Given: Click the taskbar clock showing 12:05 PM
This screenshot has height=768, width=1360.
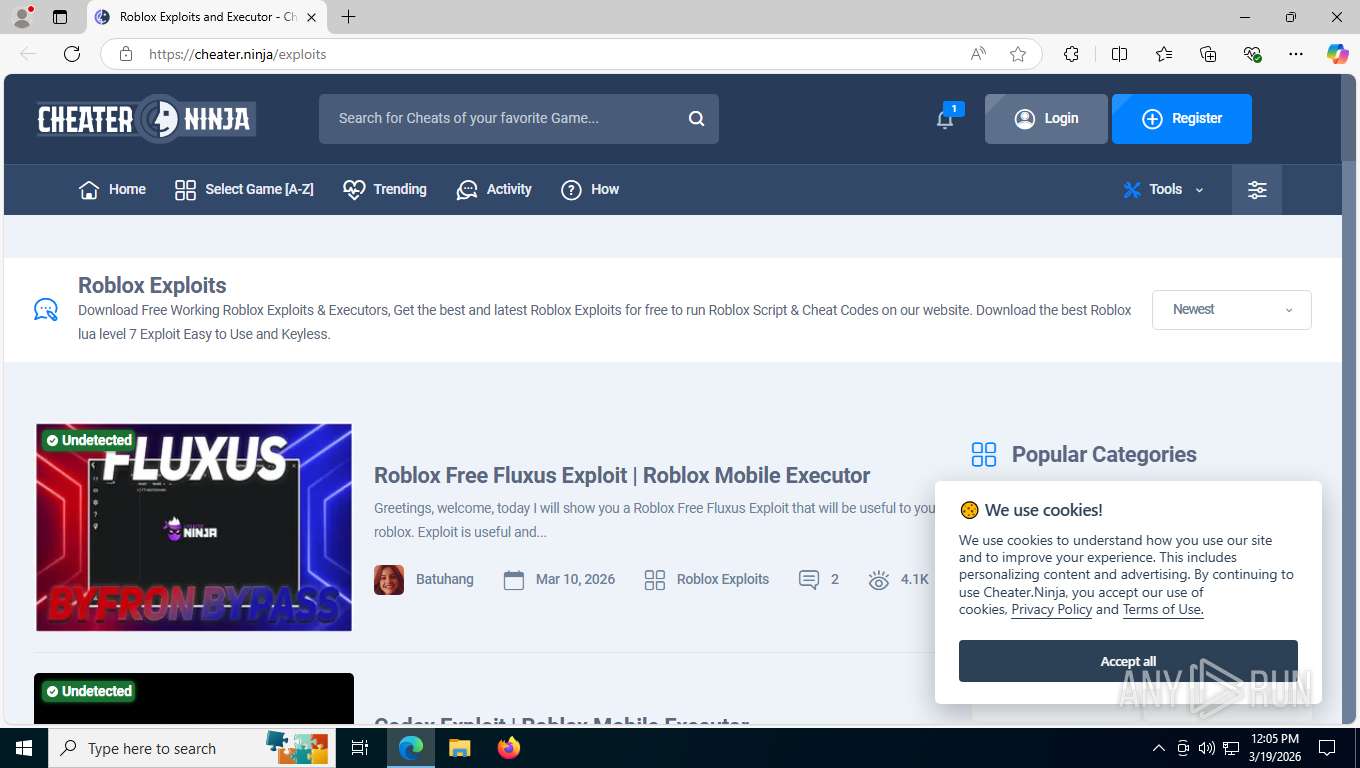Looking at the screenshot, I should coord(1274,748).
